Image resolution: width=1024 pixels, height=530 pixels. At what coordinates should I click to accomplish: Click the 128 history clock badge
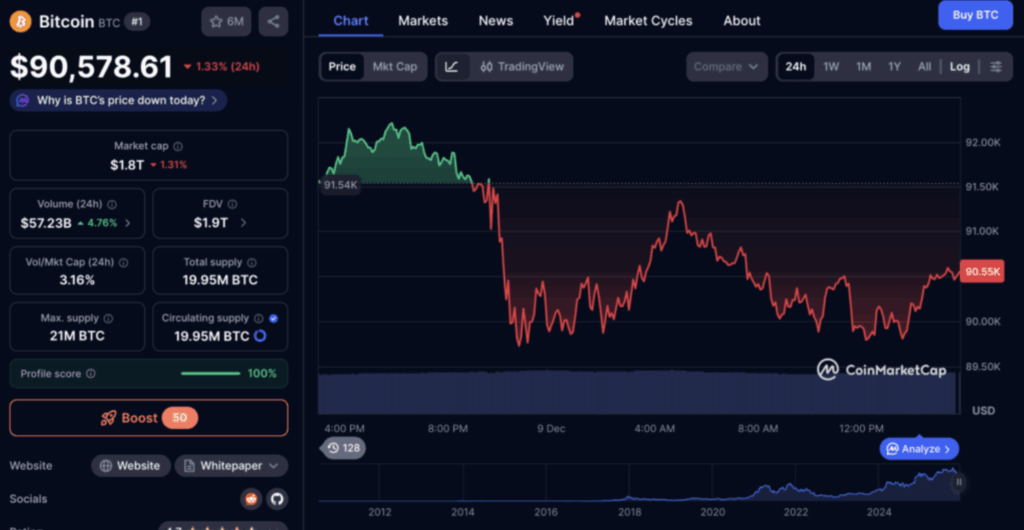343,448
